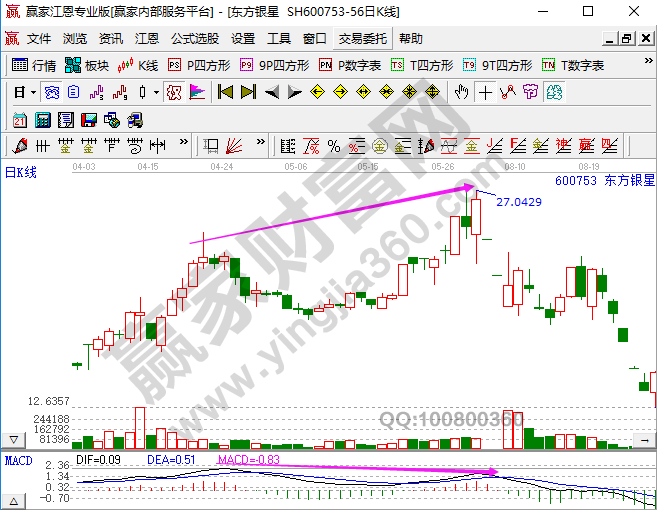657x510 pixels.
Task: Click the 600753 东方银星 stock label
Action: coord(604,181)
